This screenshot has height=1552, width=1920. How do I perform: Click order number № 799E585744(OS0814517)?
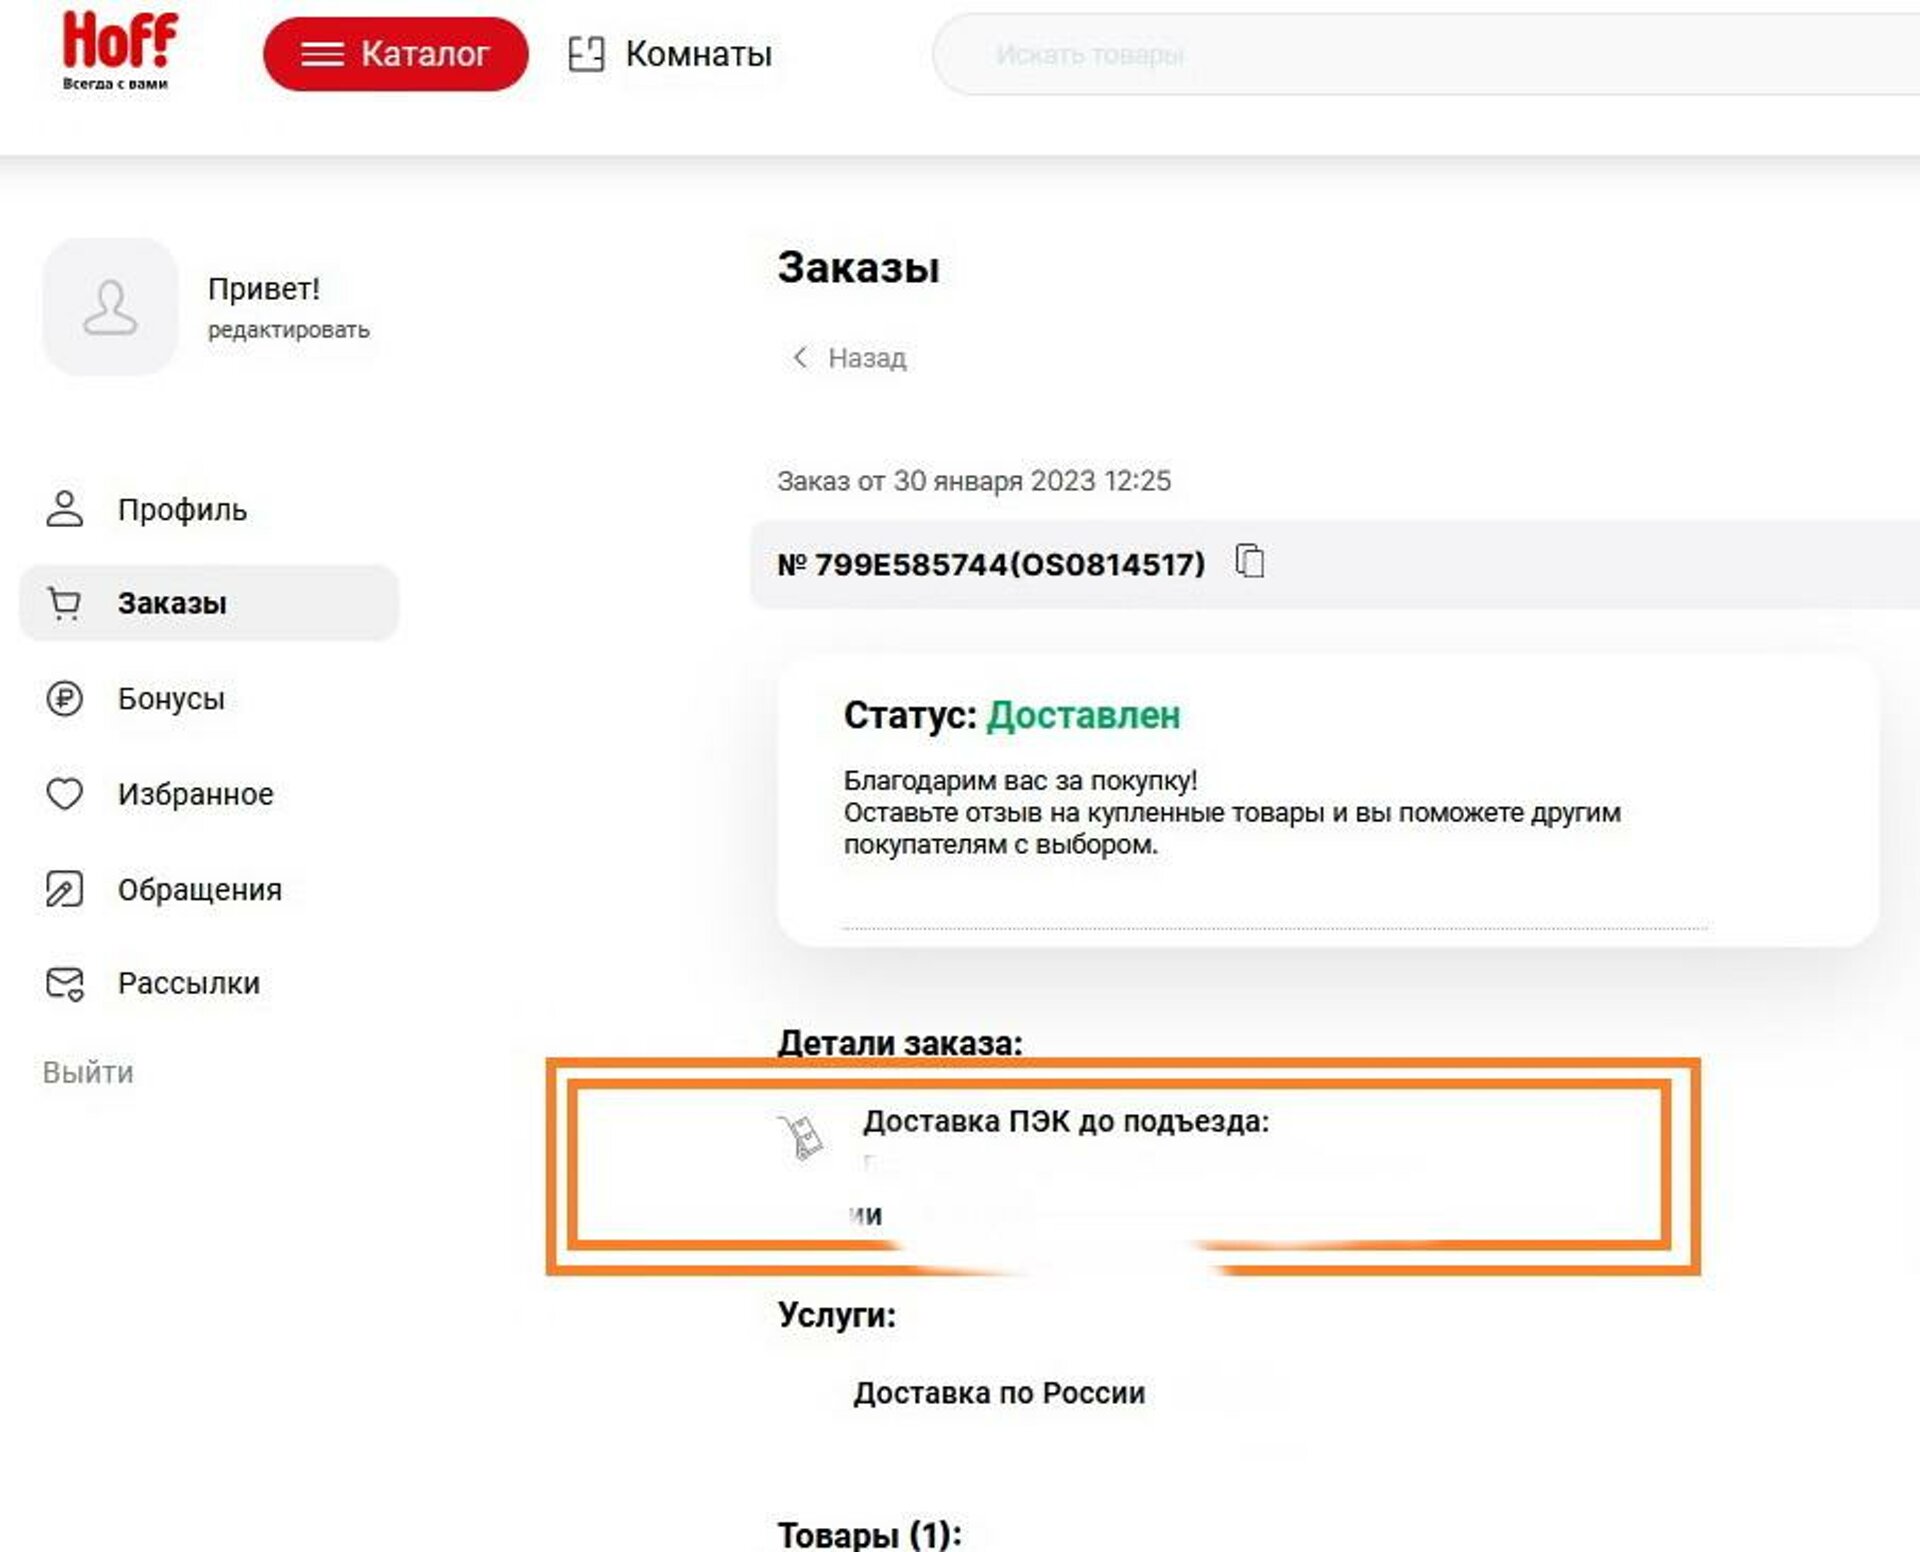click(x=991, y=564)
